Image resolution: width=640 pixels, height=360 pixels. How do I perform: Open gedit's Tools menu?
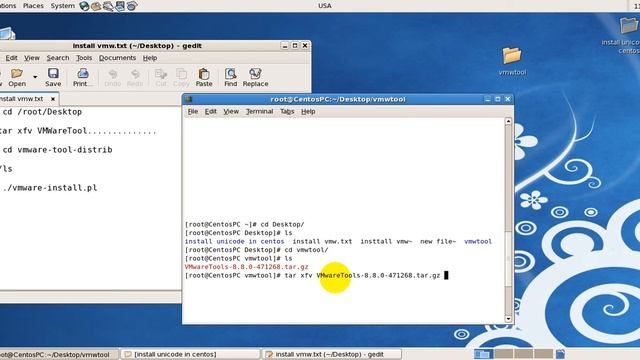[84, 58]
